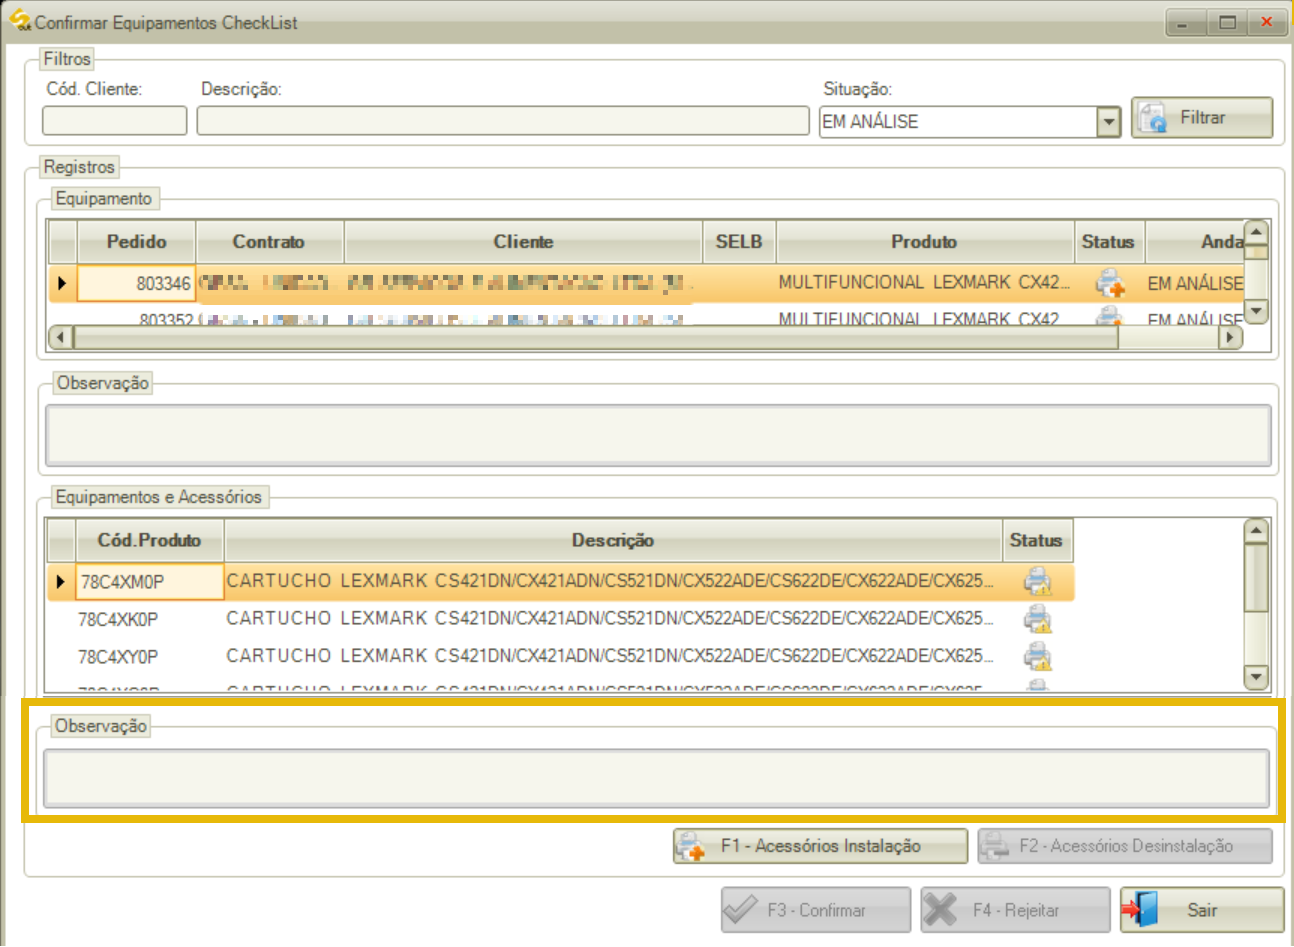Click Descrição column header in accessories grid
The image size is (1294, 947).
[x=613, y=541]
